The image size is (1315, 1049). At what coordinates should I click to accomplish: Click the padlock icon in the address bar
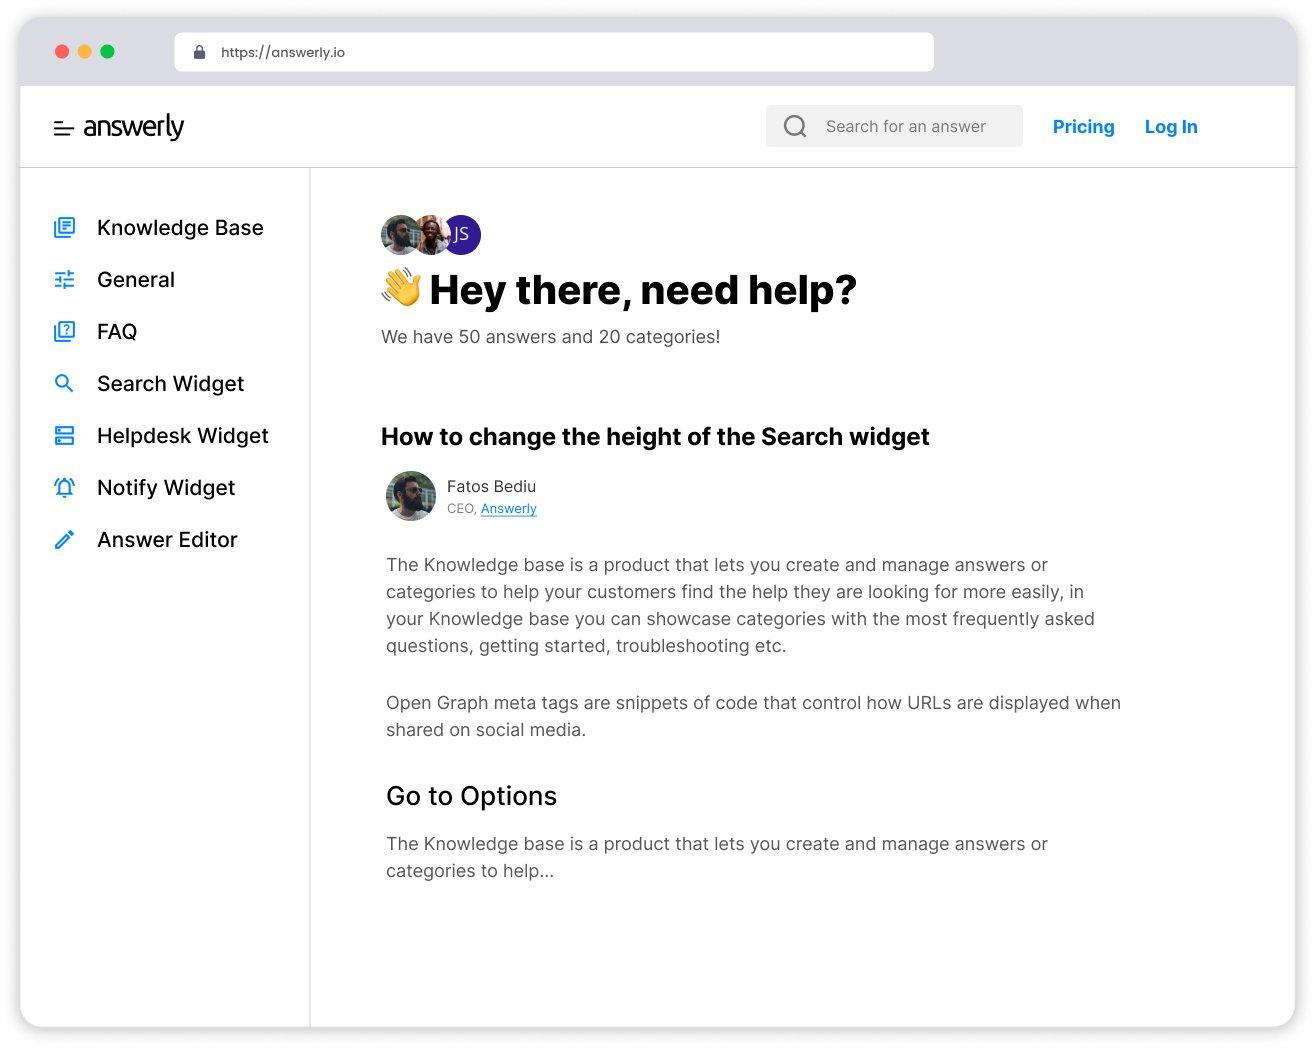click(x=199, y=52)
